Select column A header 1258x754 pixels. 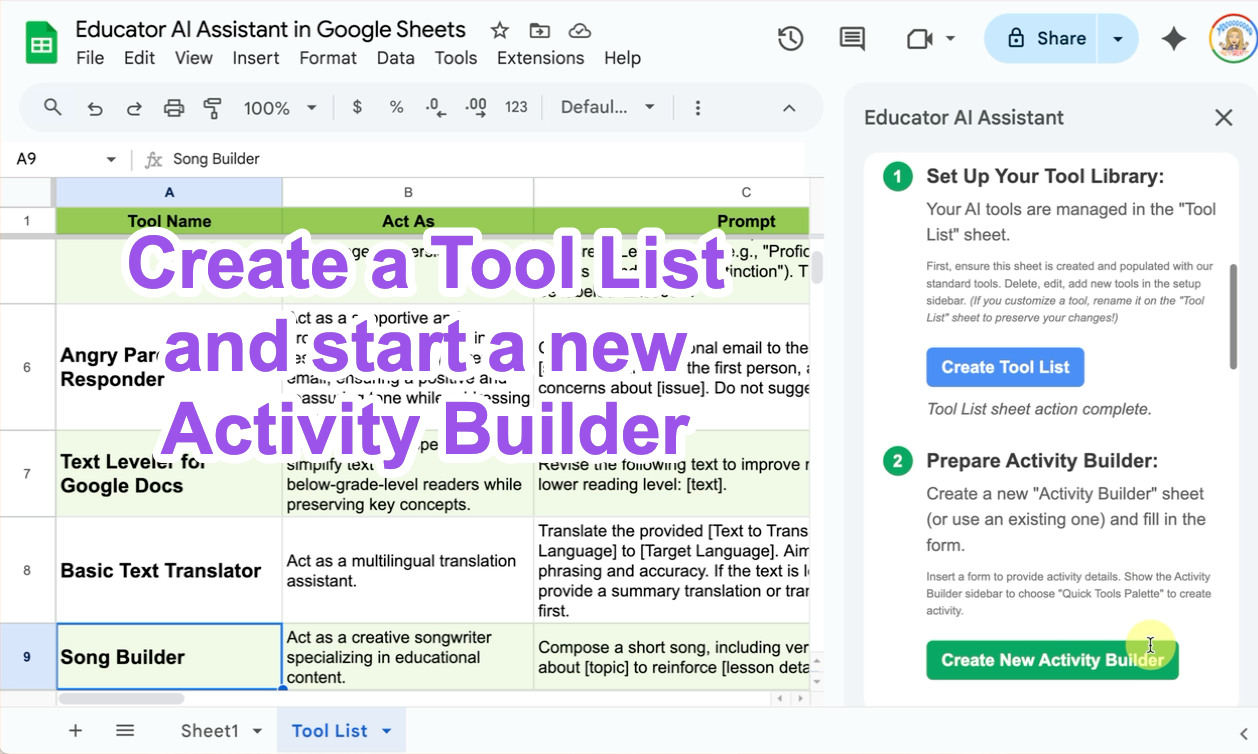169,192
